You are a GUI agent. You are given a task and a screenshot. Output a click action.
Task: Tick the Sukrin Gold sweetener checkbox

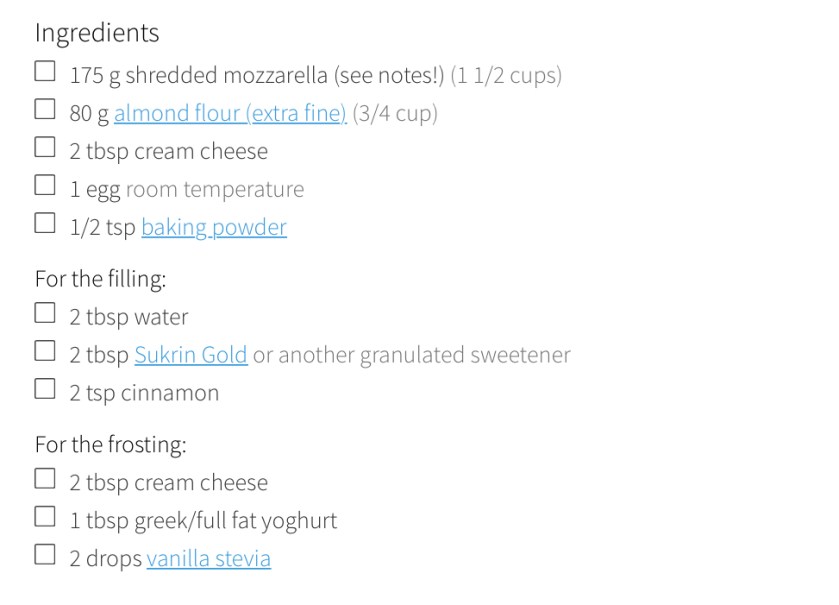point(45,351)
